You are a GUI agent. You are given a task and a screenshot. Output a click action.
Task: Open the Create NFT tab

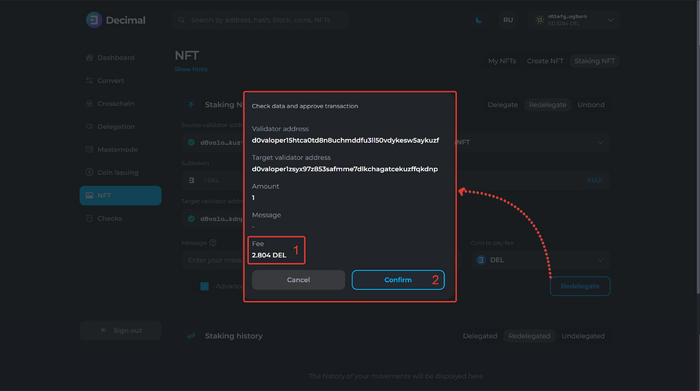[545, 61]
